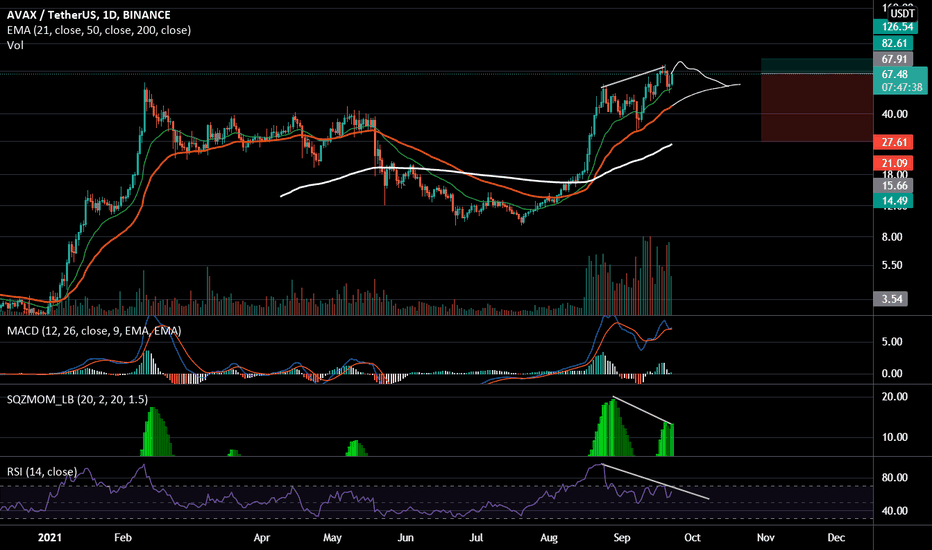Select the white trendline above the September price highs

click(633, 76)
